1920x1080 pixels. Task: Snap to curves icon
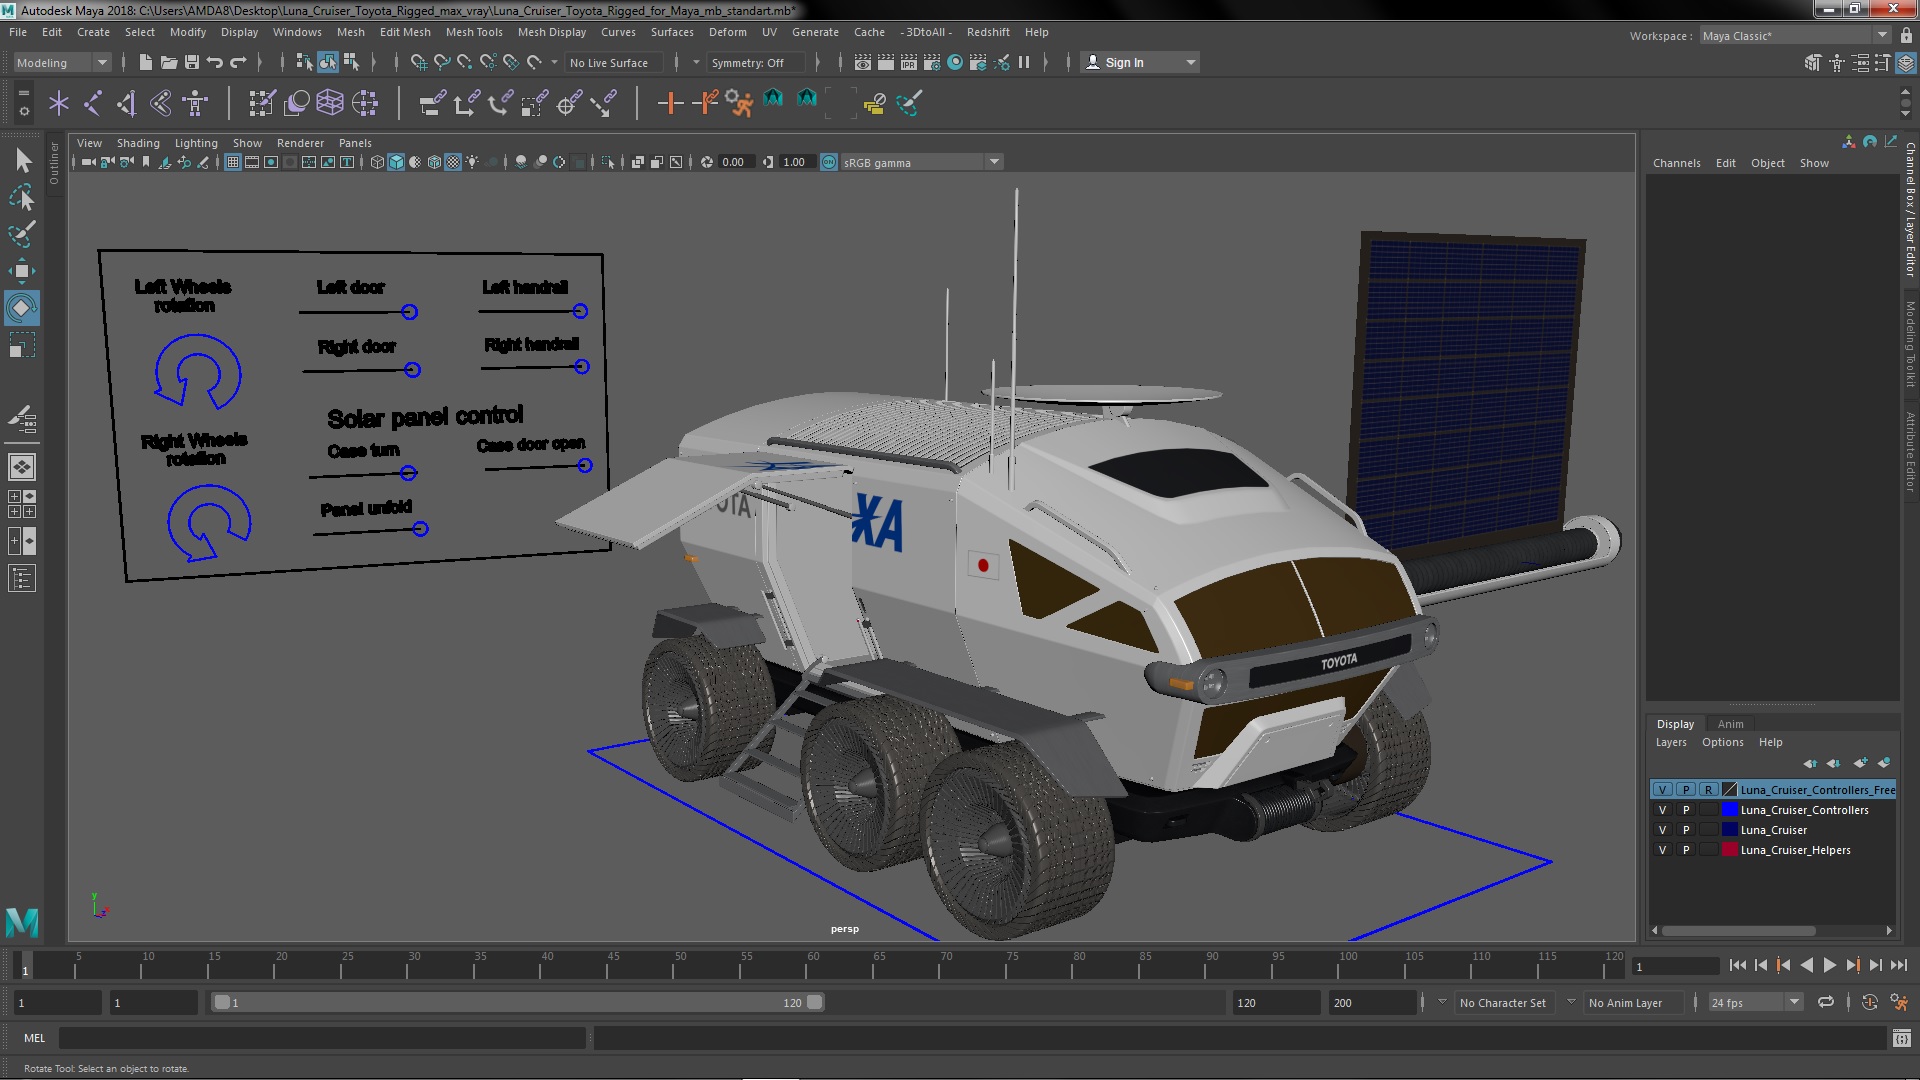(442, 62)
